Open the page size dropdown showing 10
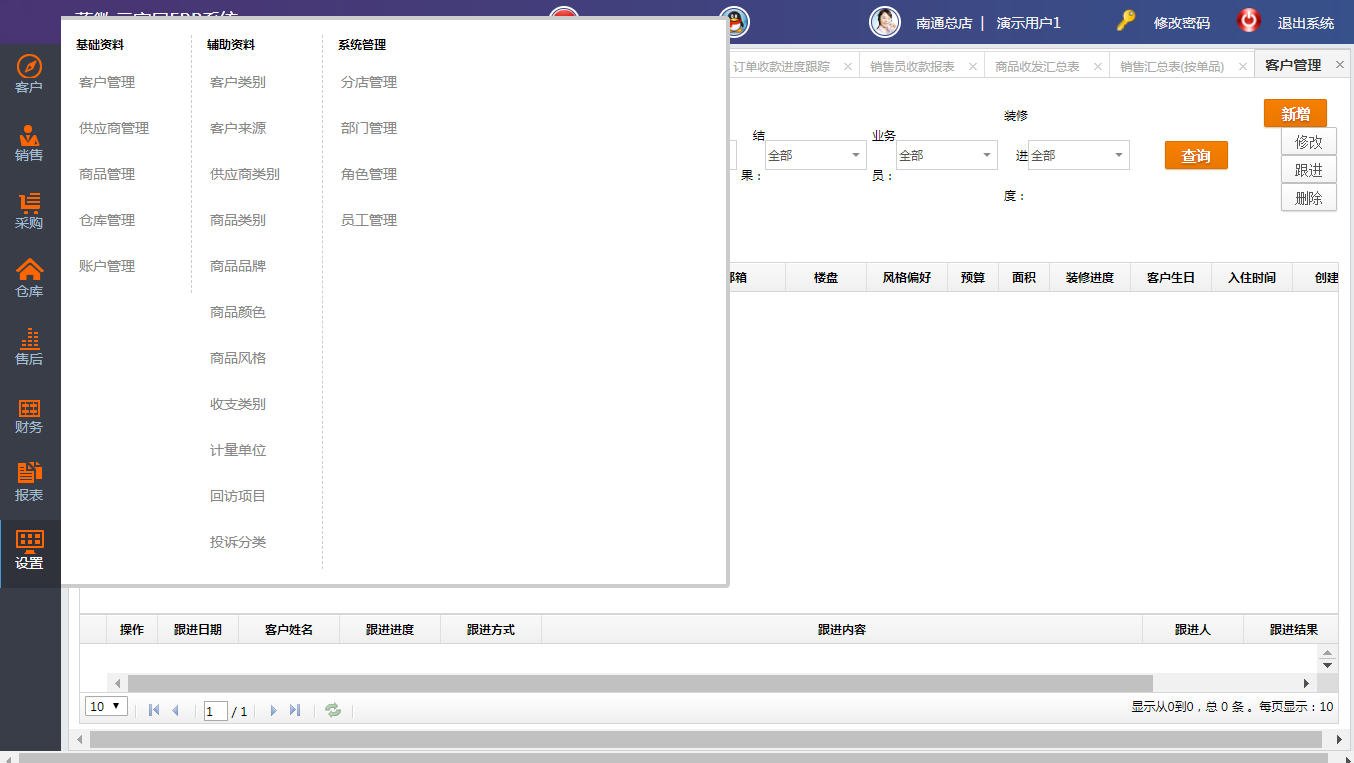 coord(106,706)
